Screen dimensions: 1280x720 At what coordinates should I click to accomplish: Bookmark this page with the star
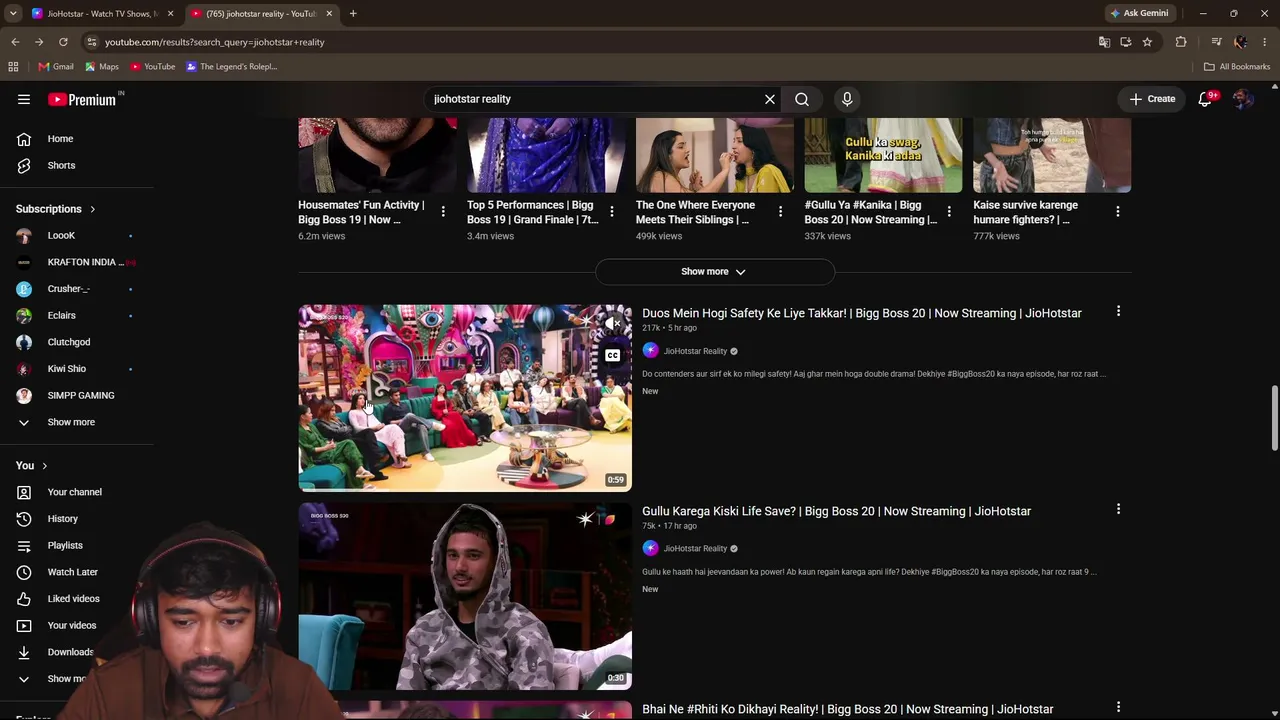[1147, 42]
